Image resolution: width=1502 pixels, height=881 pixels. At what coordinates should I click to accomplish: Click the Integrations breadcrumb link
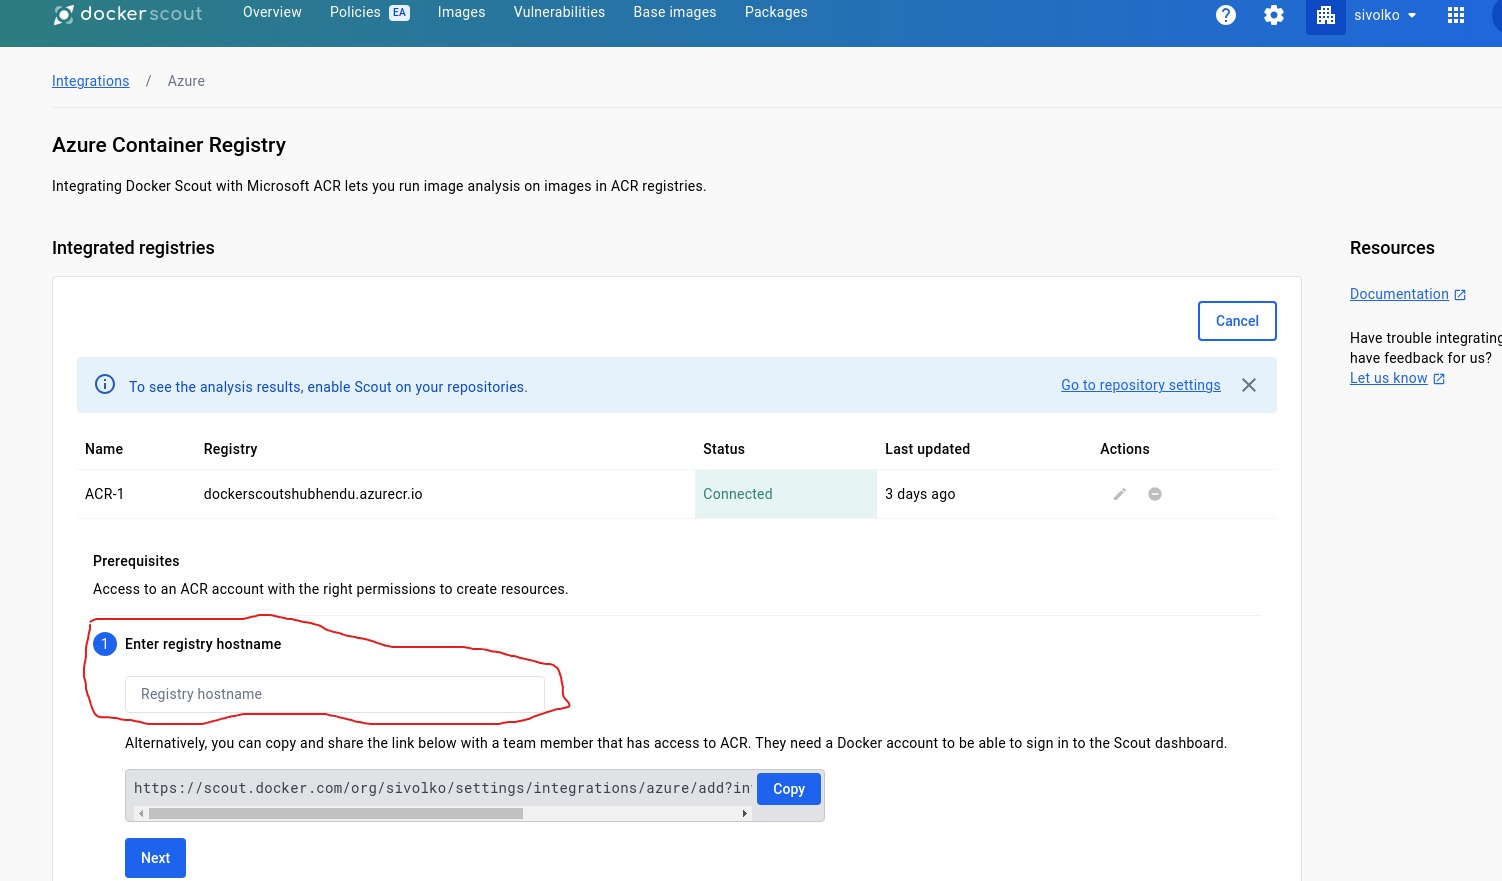pyautogui.click(x=91, y=81)
